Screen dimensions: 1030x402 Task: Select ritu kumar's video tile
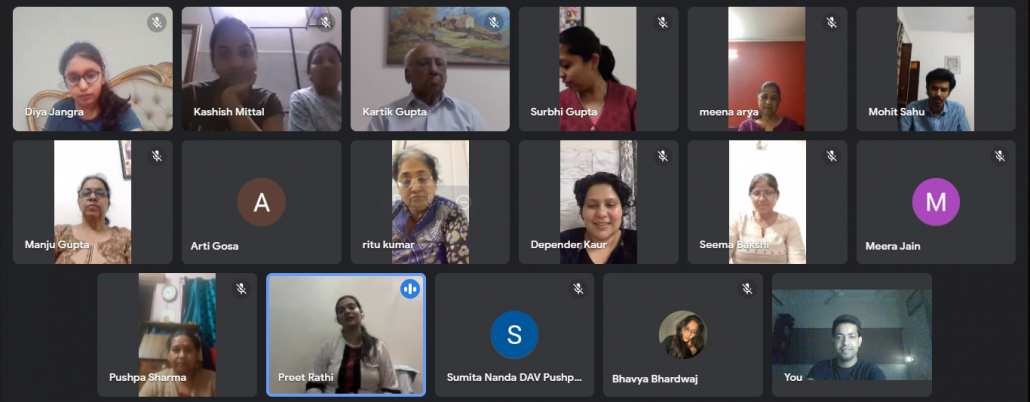click(x=430, y=202)
